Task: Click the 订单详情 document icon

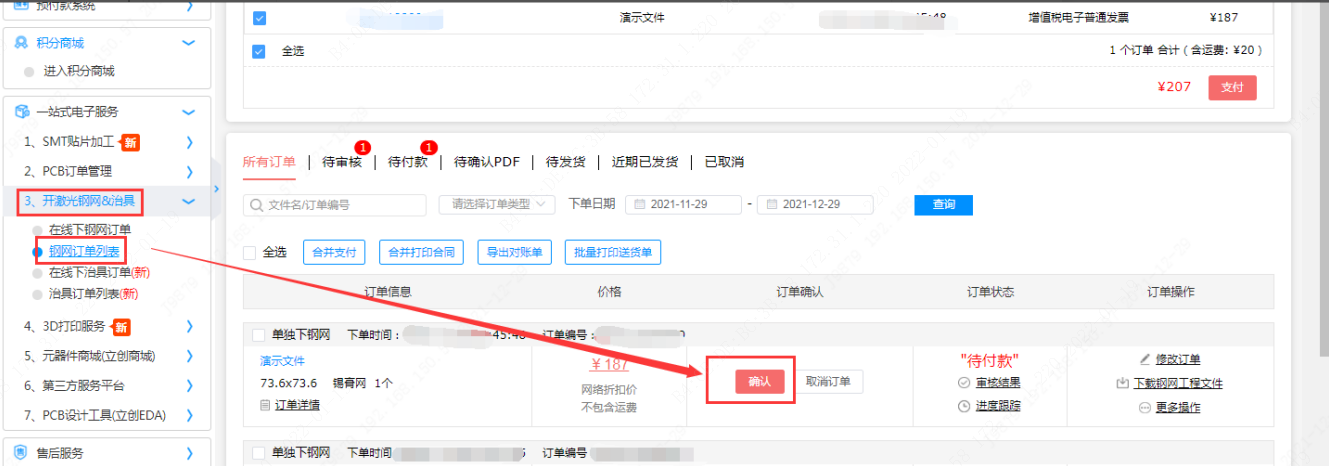Action: pos(265,405)
